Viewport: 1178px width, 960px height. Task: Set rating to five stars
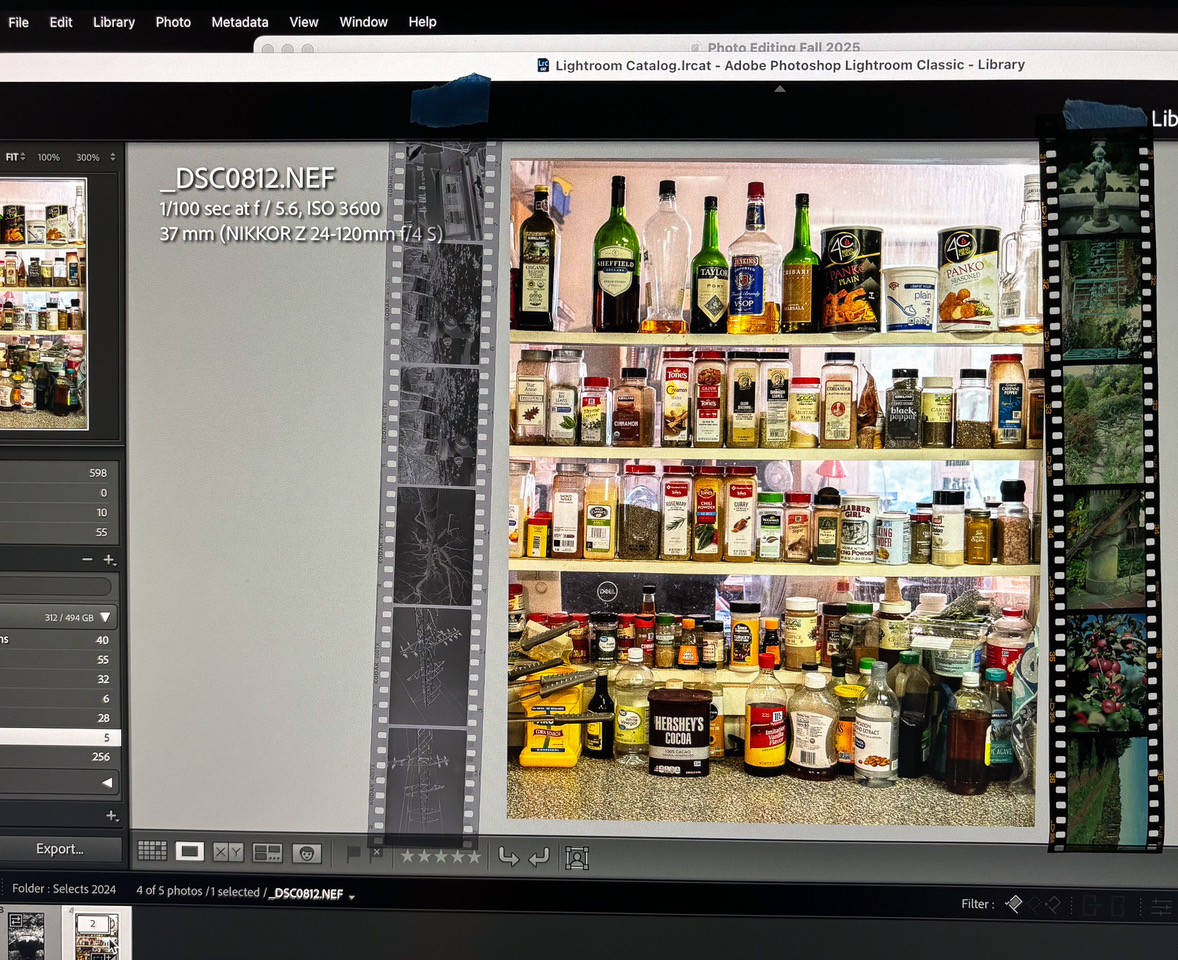(473, 856)
